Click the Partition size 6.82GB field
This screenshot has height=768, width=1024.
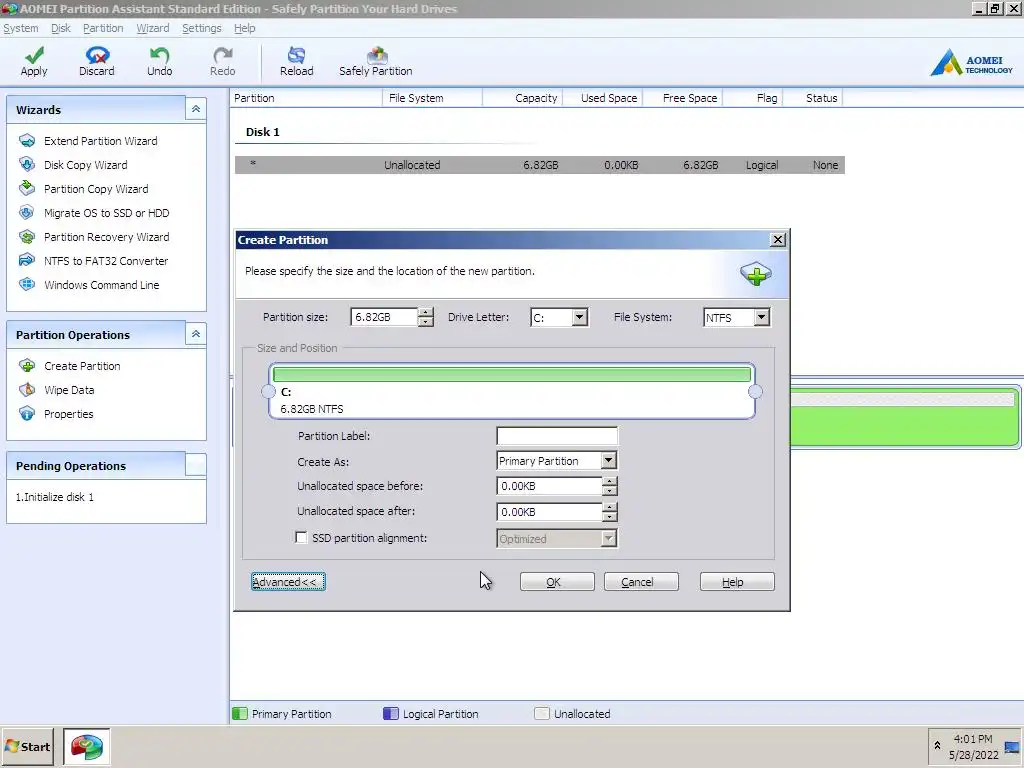coord(385,317)
